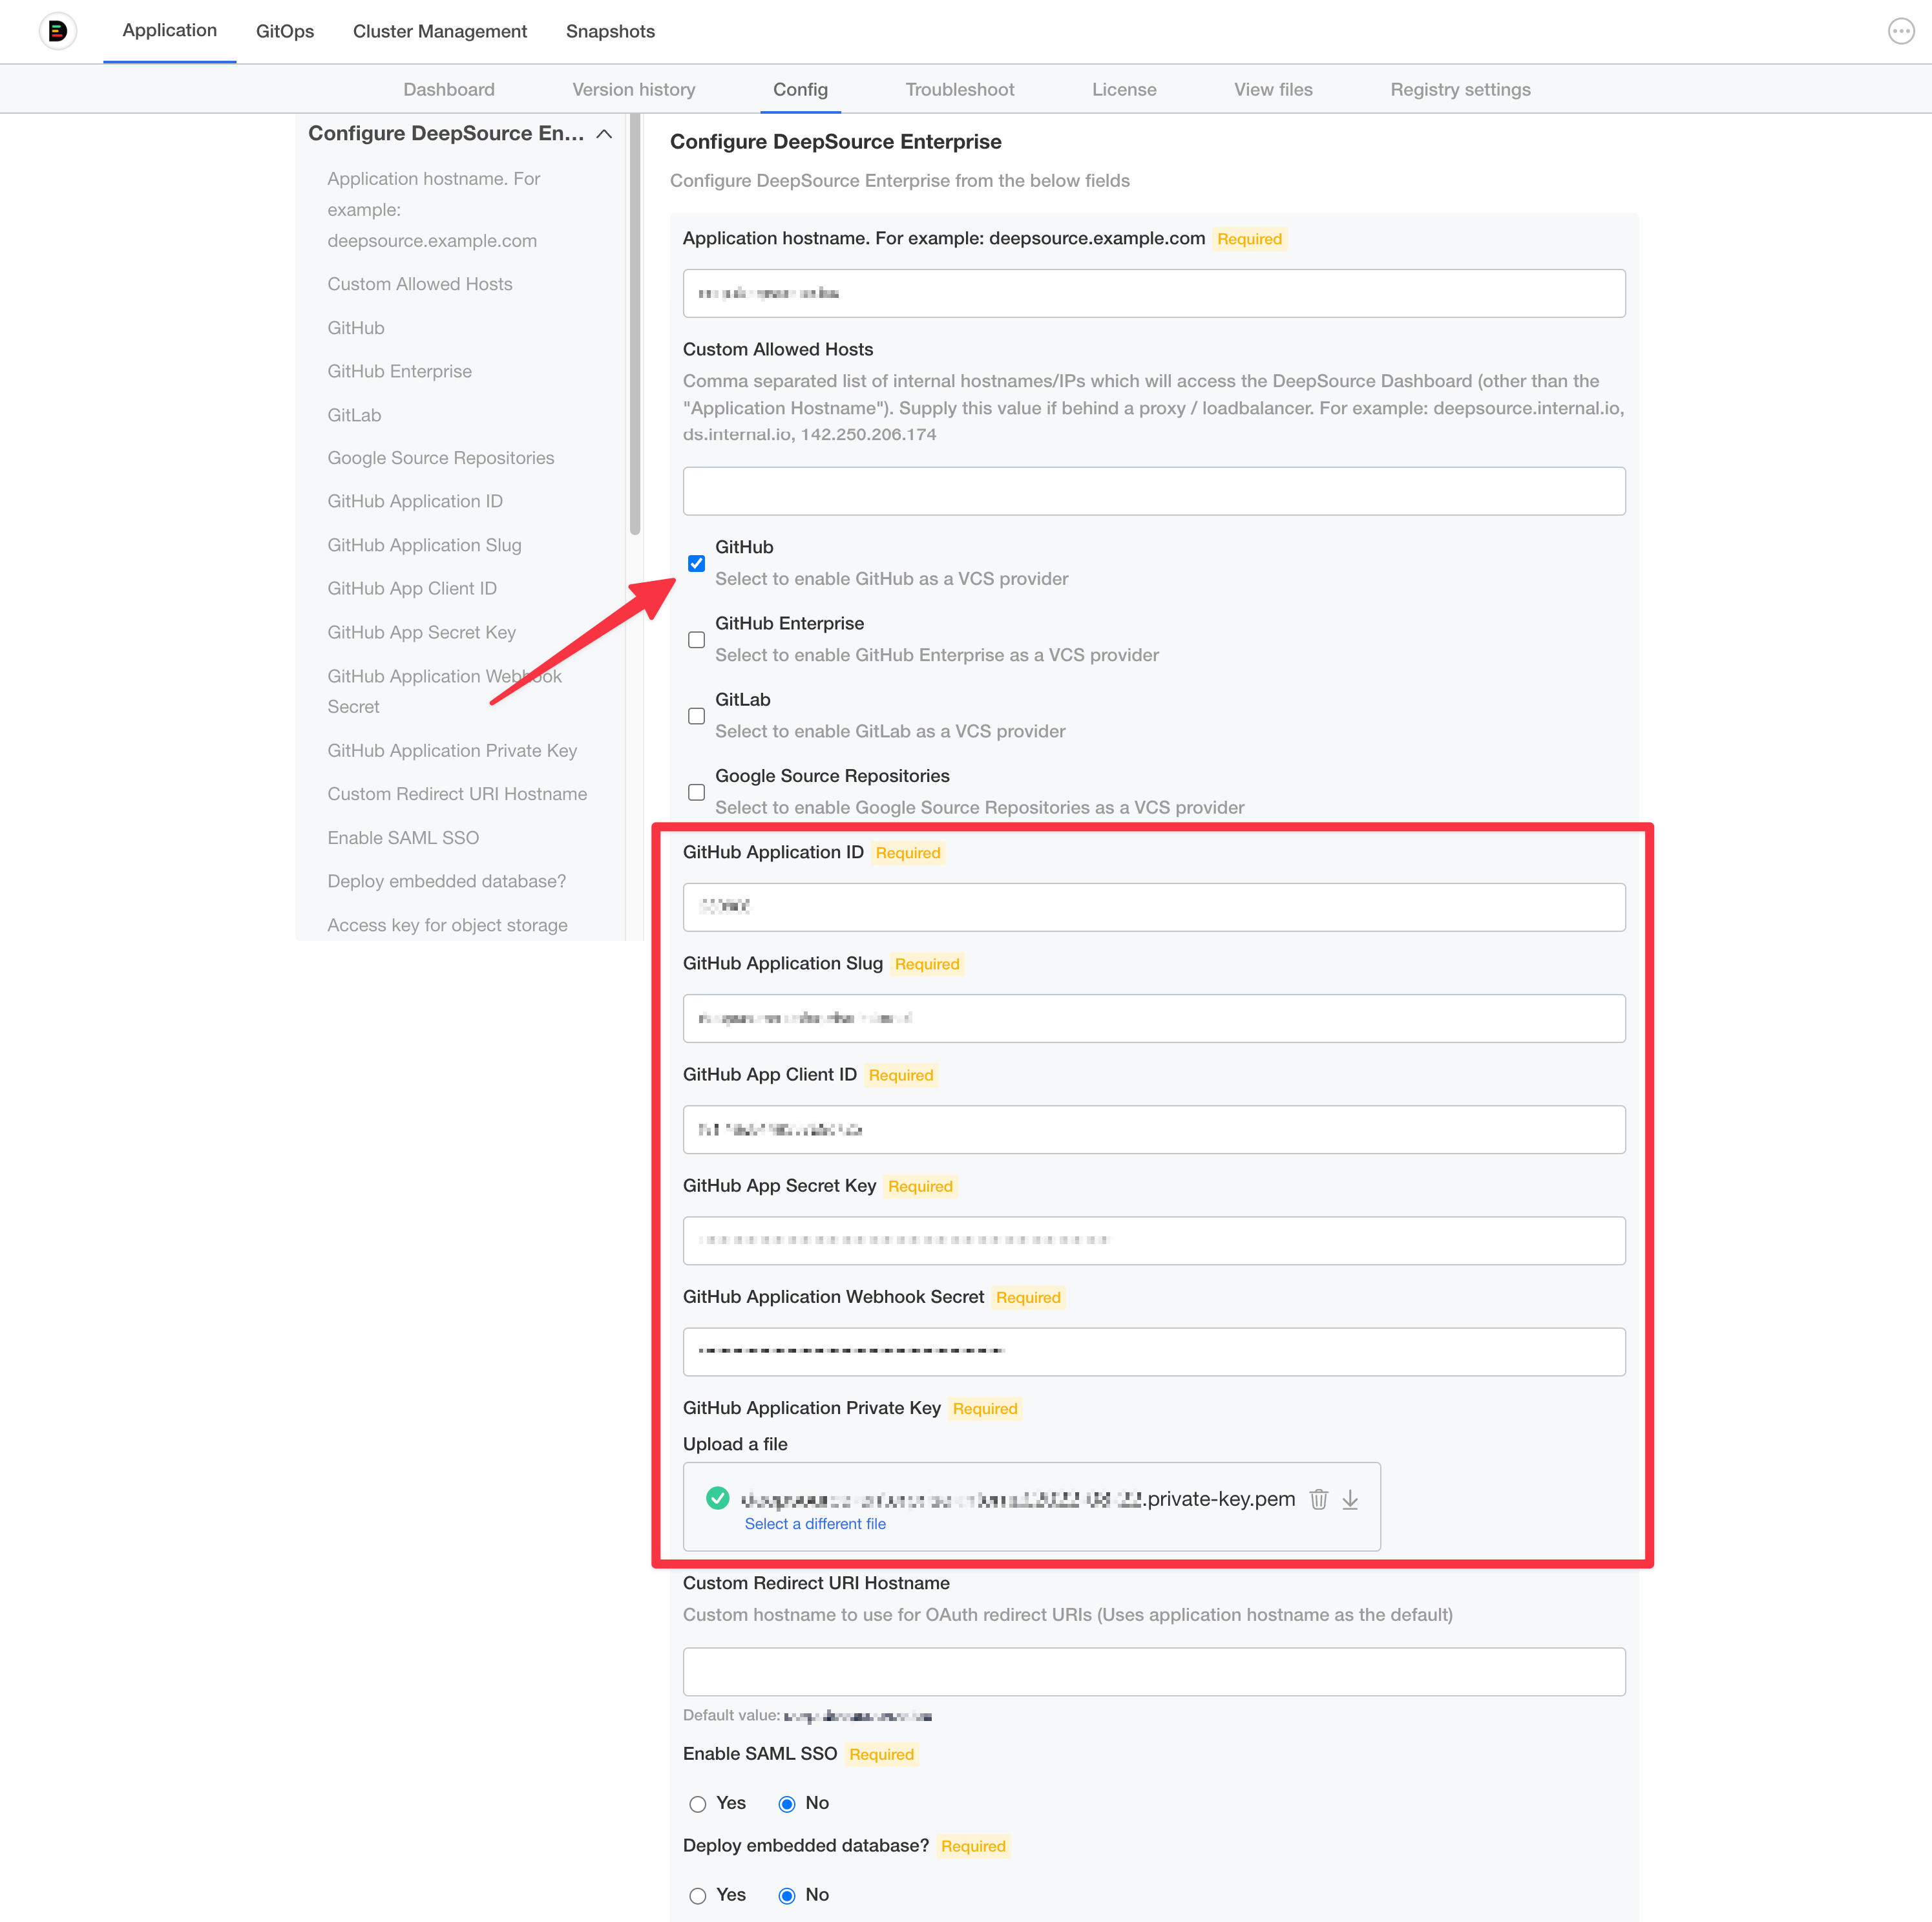Click the Select a different file link
Image resolution: width=1932 pixels, height=1922 pixels.
click(x=815, y=1523)
